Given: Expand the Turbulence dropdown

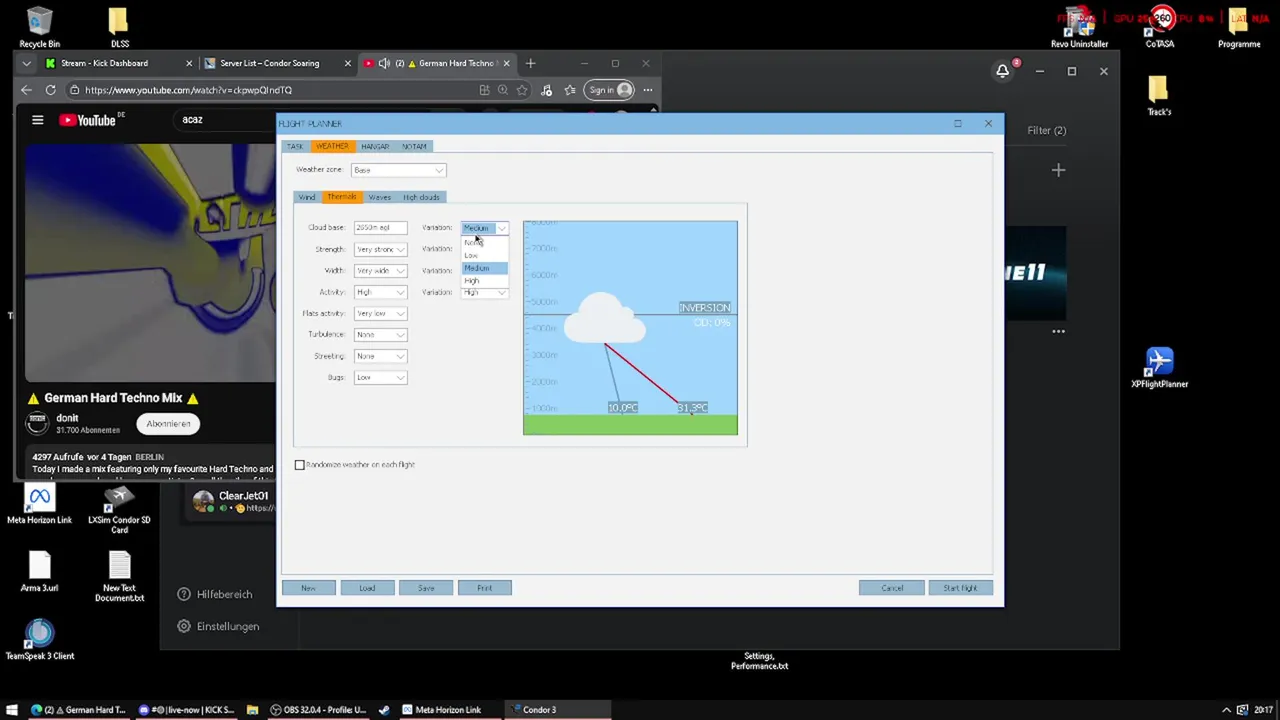Looking at the screenshot, I should tap(380, 334).
